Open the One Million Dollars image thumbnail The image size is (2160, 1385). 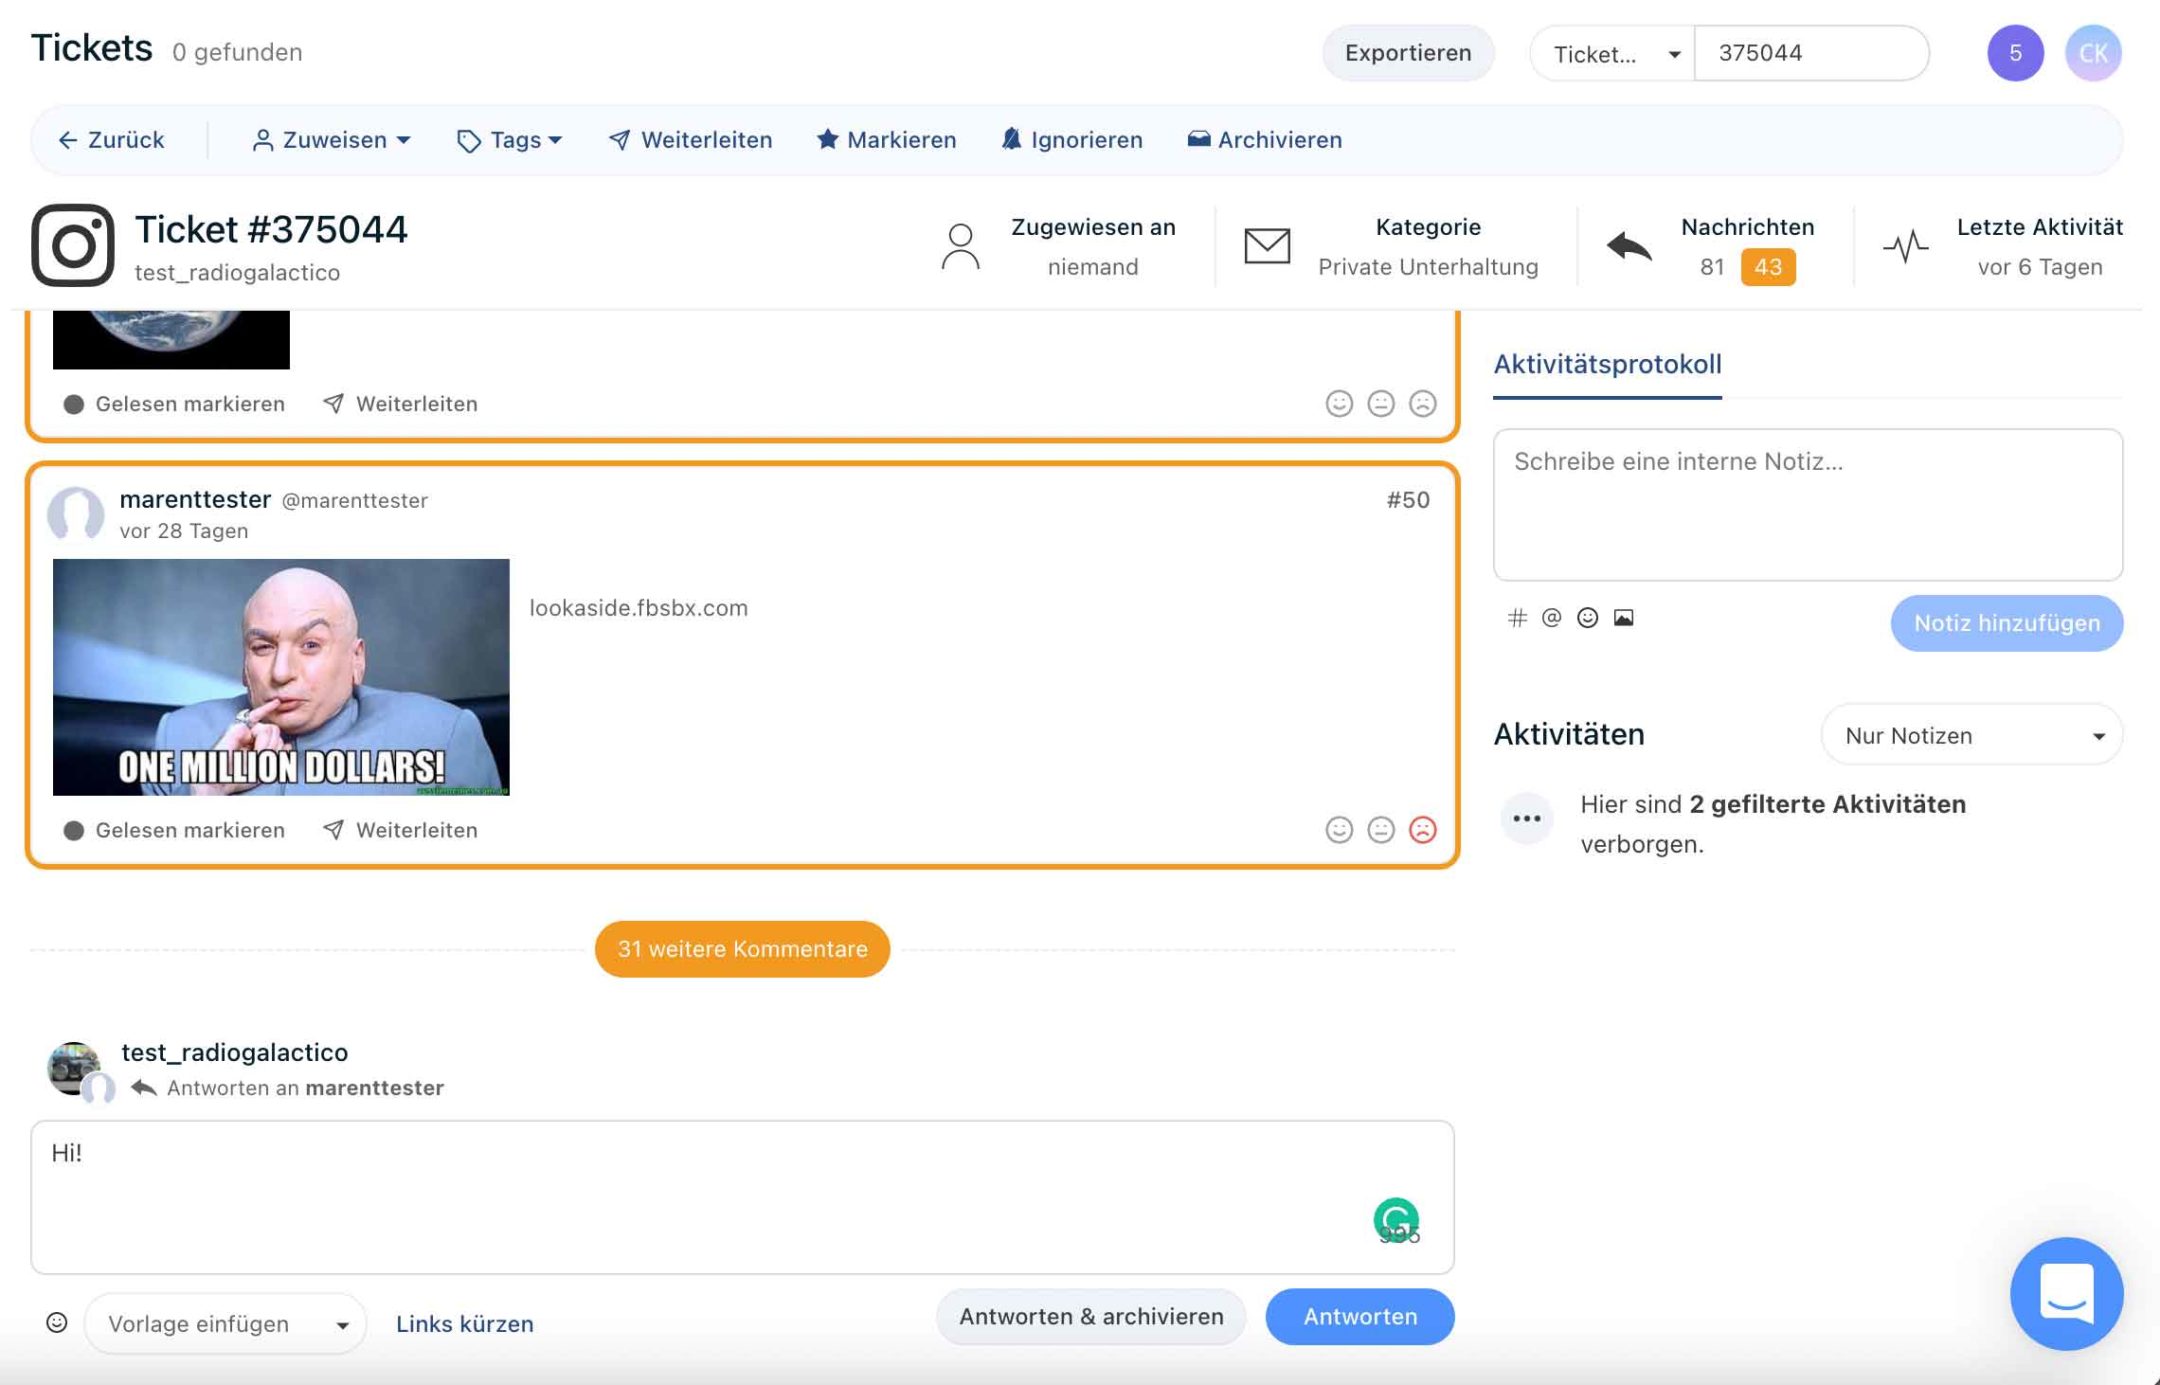pyautogui.click(x=281, y=677)
